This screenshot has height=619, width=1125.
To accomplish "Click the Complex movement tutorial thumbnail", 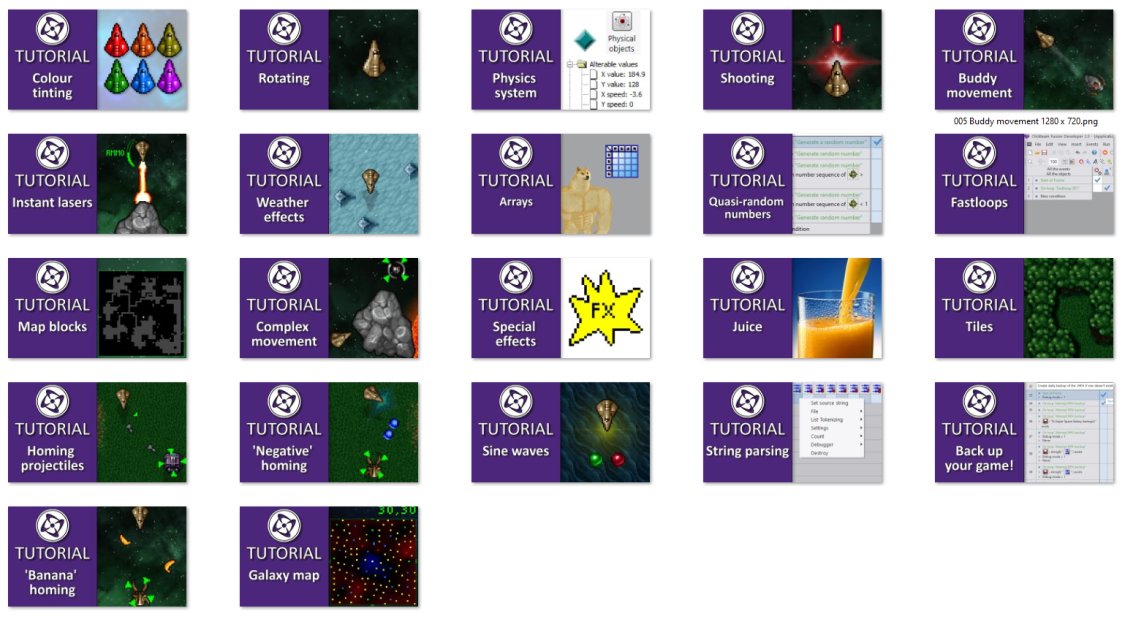I will coord(329,308).
